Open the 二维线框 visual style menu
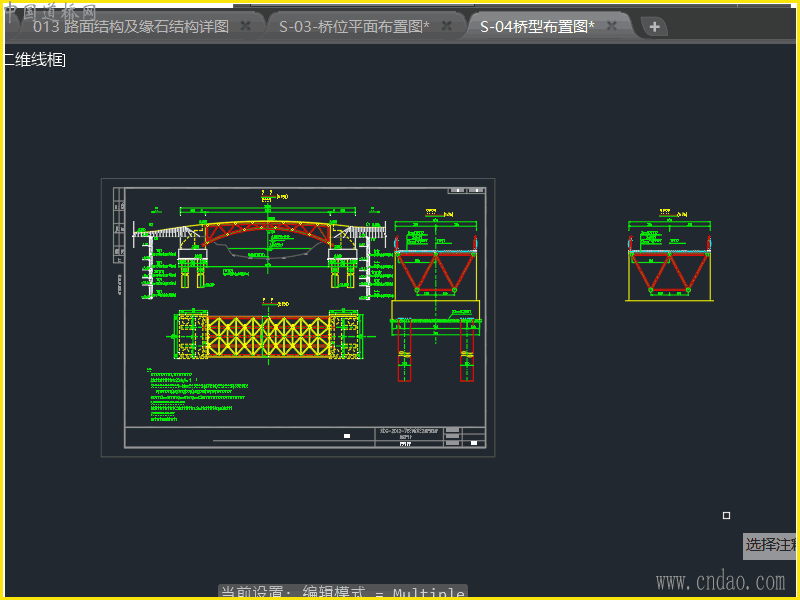The height and width of the screenshot is (600, 800). click(x=34, y=60)
